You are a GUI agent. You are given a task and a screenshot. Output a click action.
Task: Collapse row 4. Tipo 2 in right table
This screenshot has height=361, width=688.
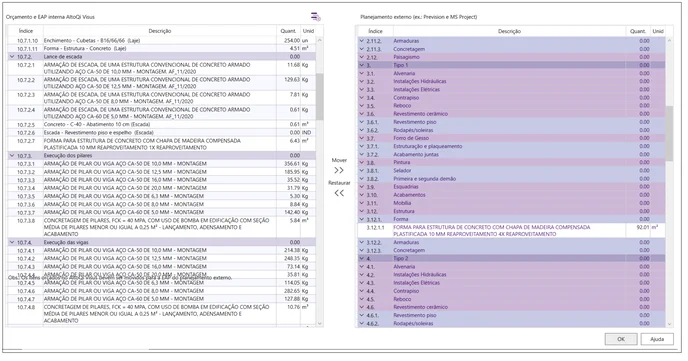click(x=362, y=258)
